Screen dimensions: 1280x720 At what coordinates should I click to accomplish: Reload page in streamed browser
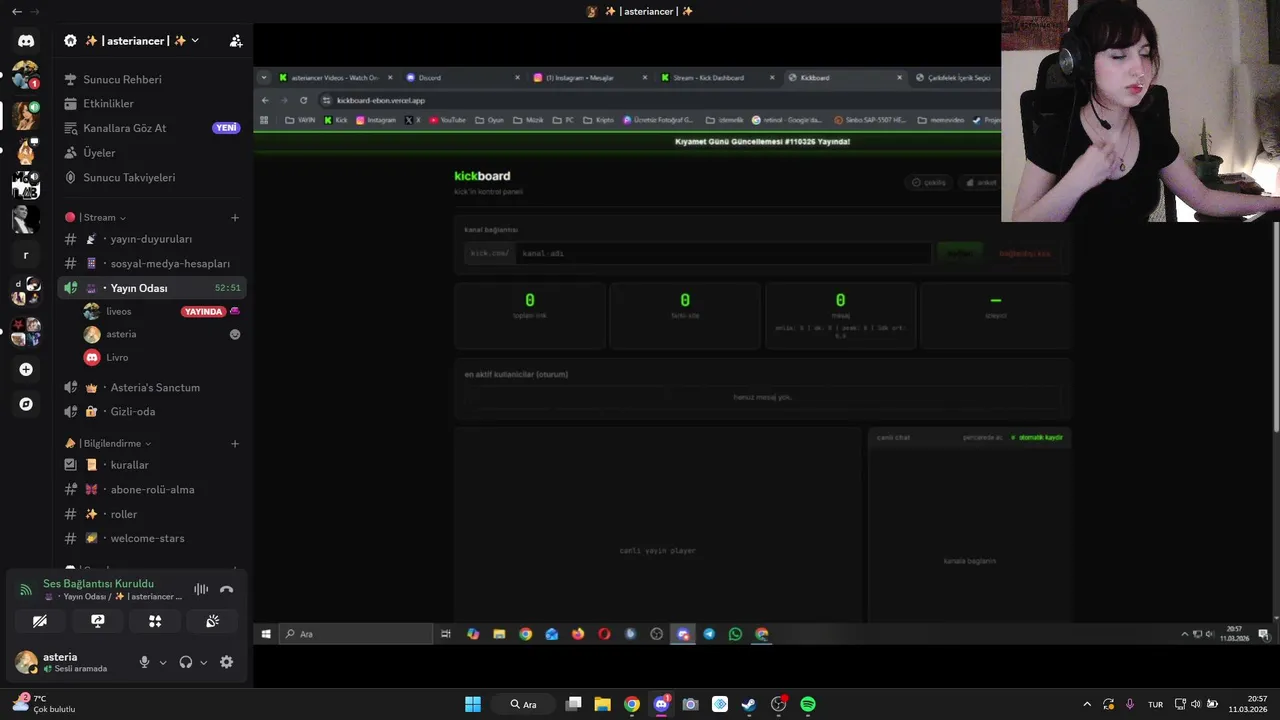[303, 100]
